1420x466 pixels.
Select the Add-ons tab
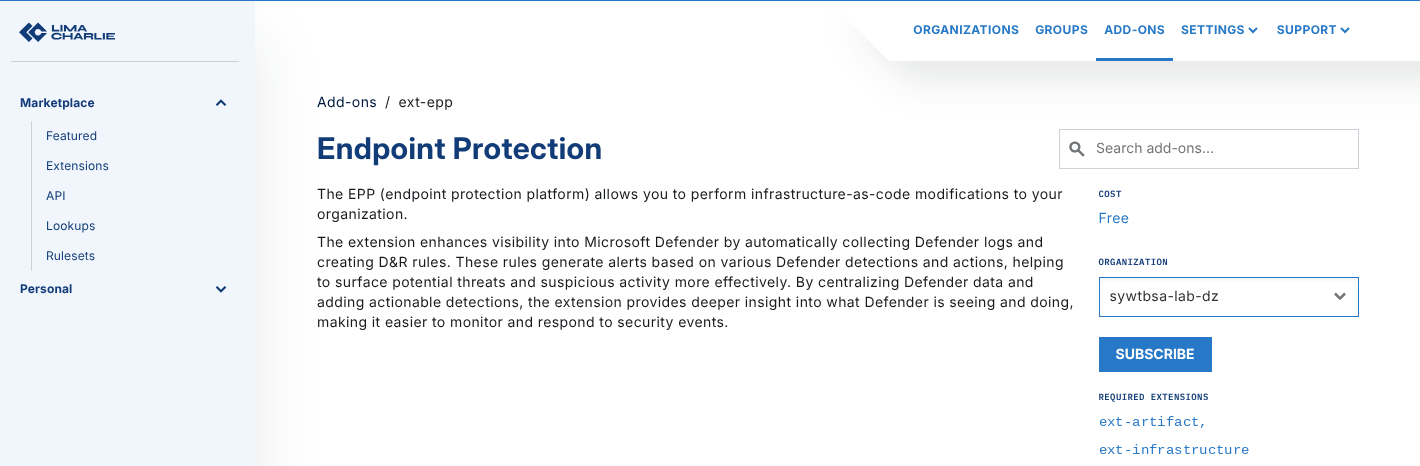coord(1134,30)
